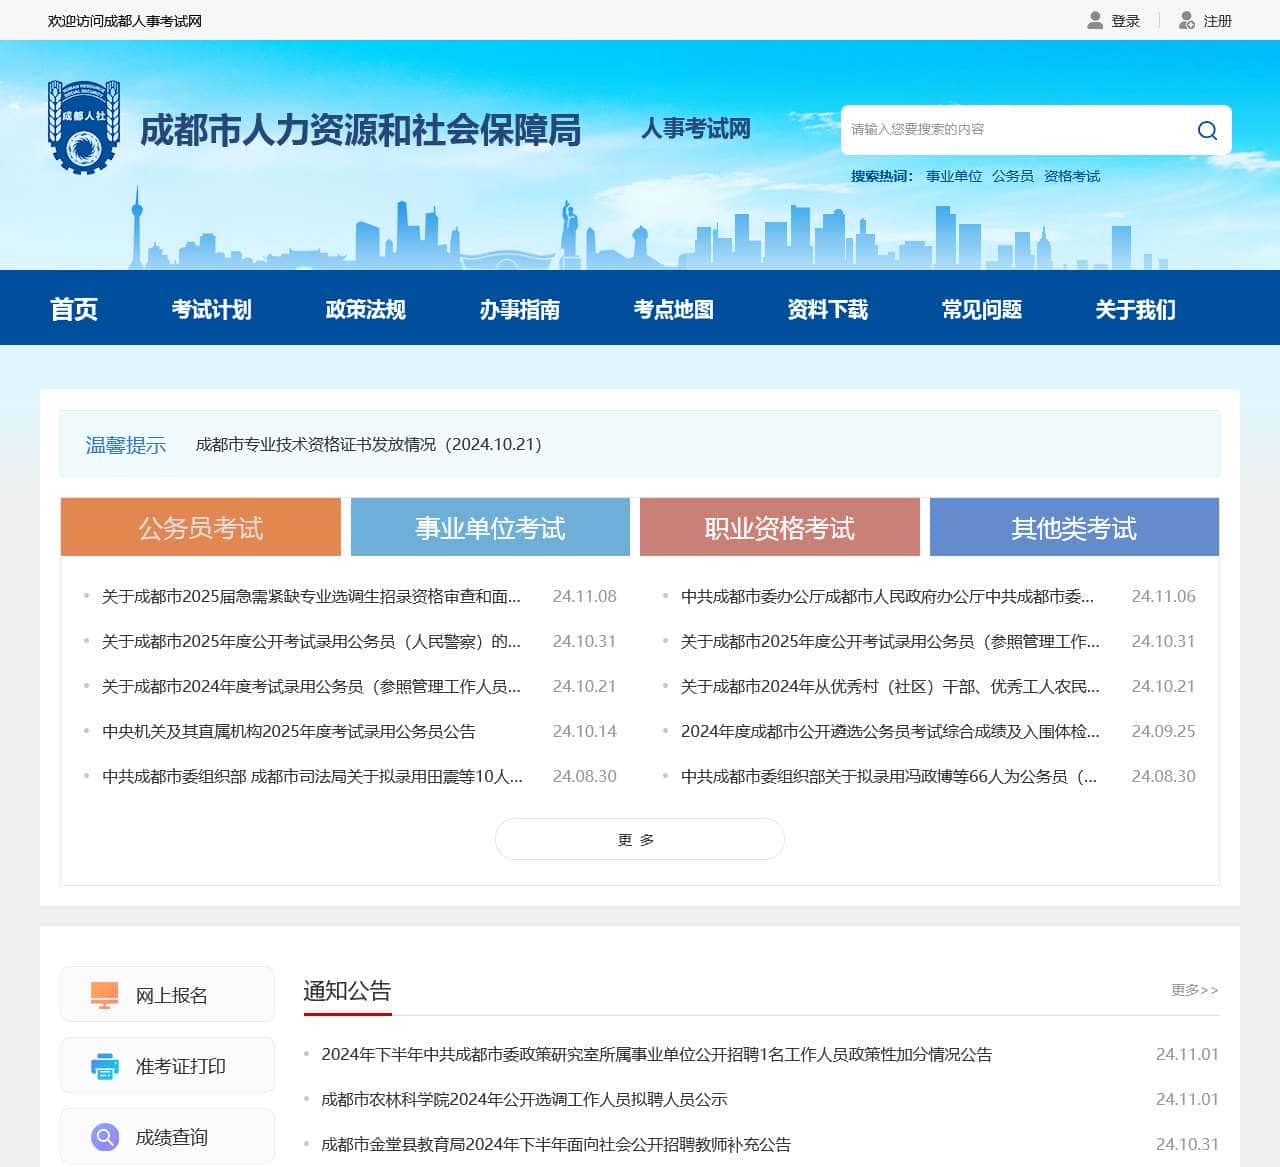The width and height of the screenshot is (1280, 1167).
Task: Click the online registration monitor icon
Action: 104,995
